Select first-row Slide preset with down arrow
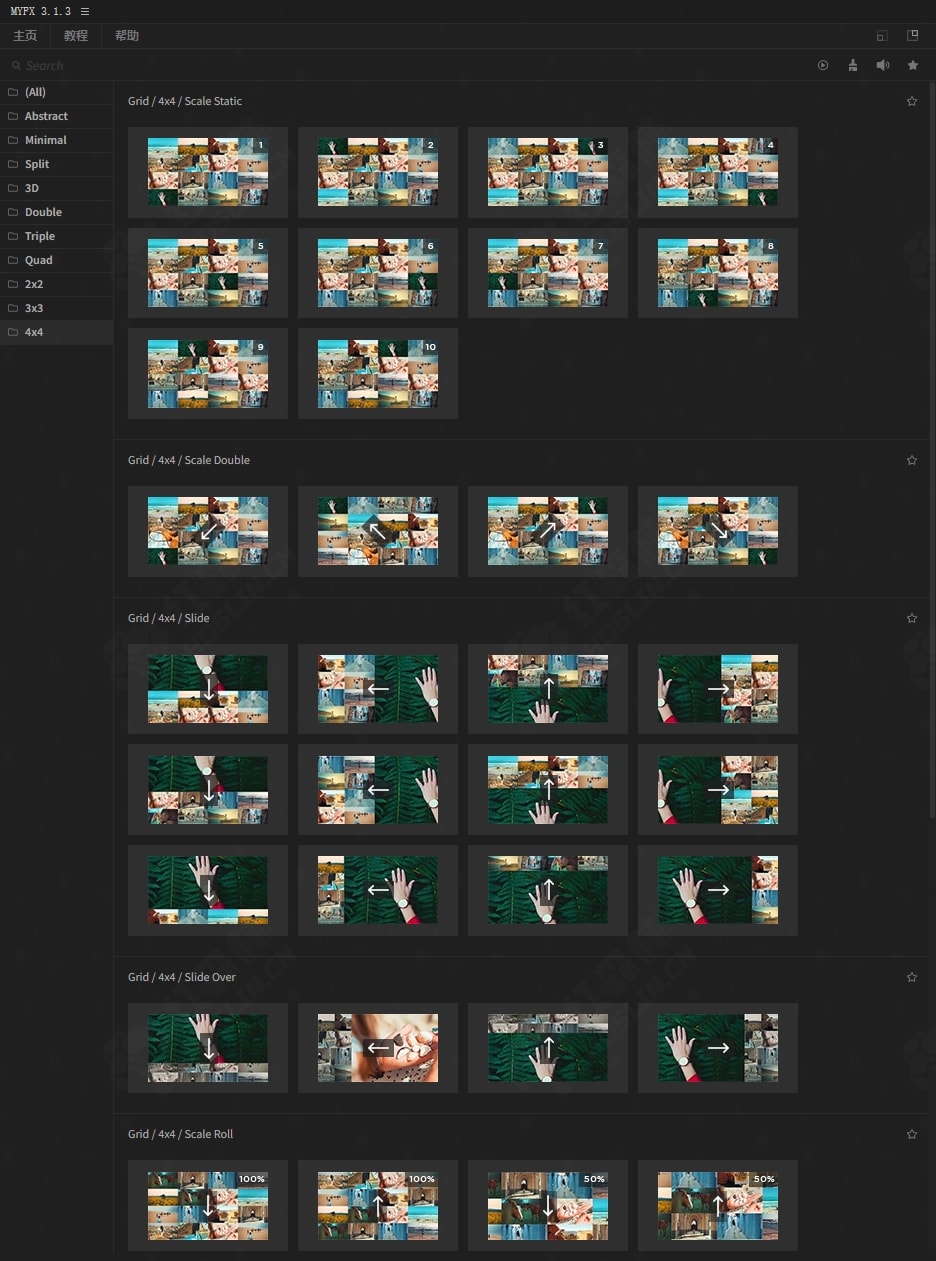The height and width of the screenshot is (1261, 936). click(208, 689)
